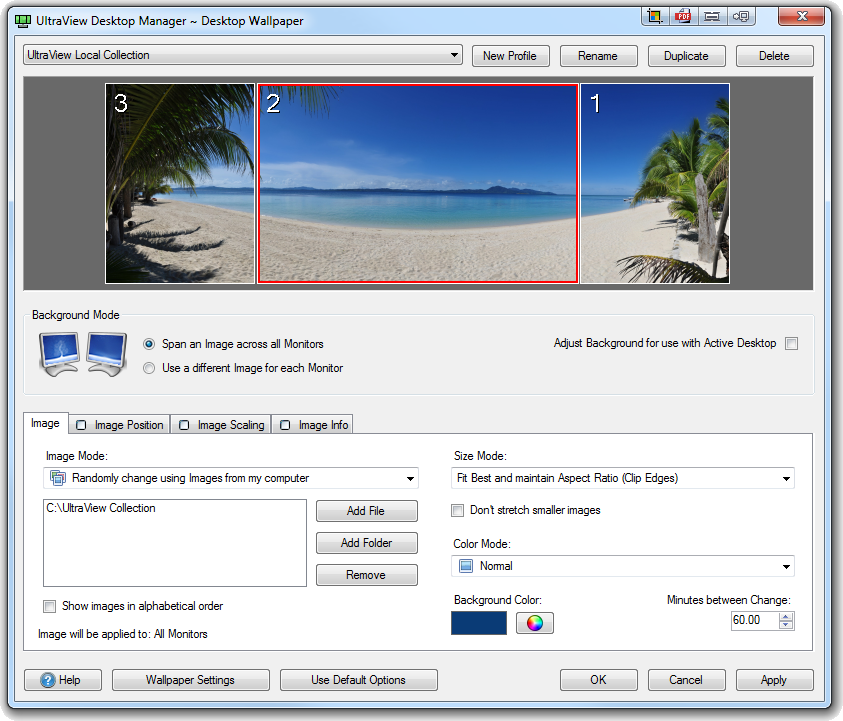Viewport: 843px width, 721px height.
Task: Enable Adjust Background for Active Desktop checkbox
Action: coord(791,344)
